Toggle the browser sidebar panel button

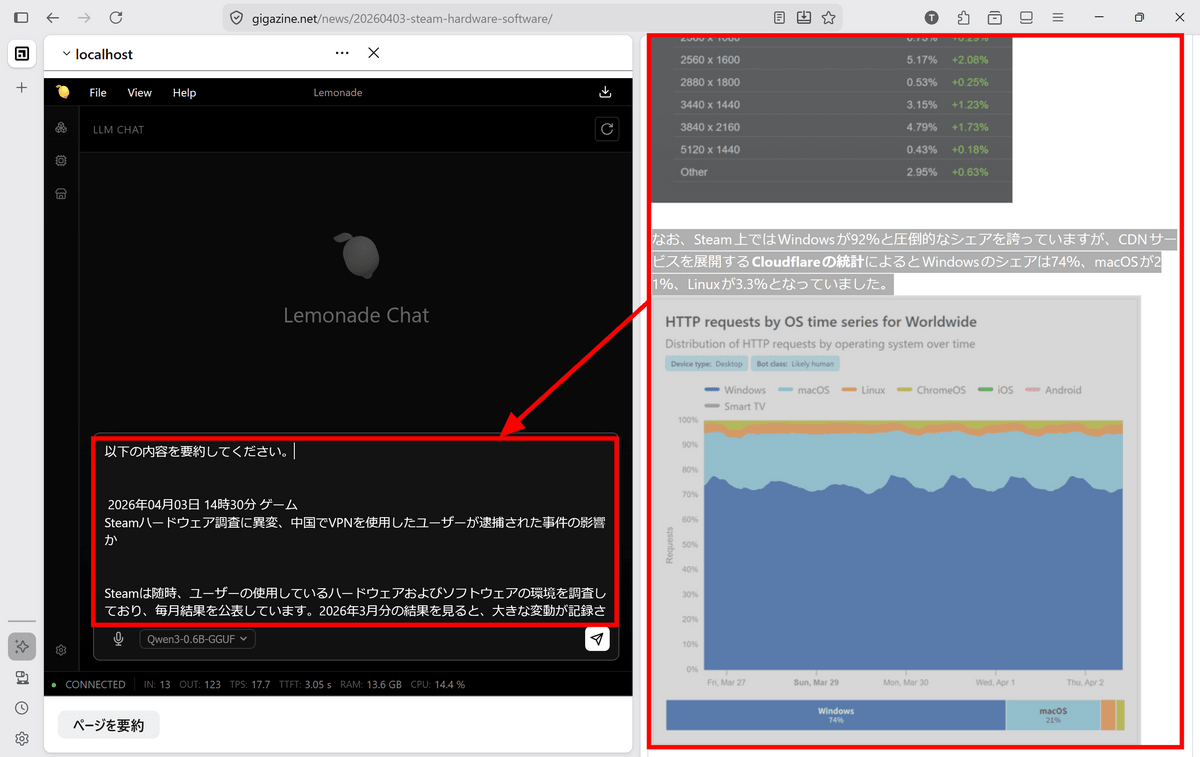coord(21,18)
